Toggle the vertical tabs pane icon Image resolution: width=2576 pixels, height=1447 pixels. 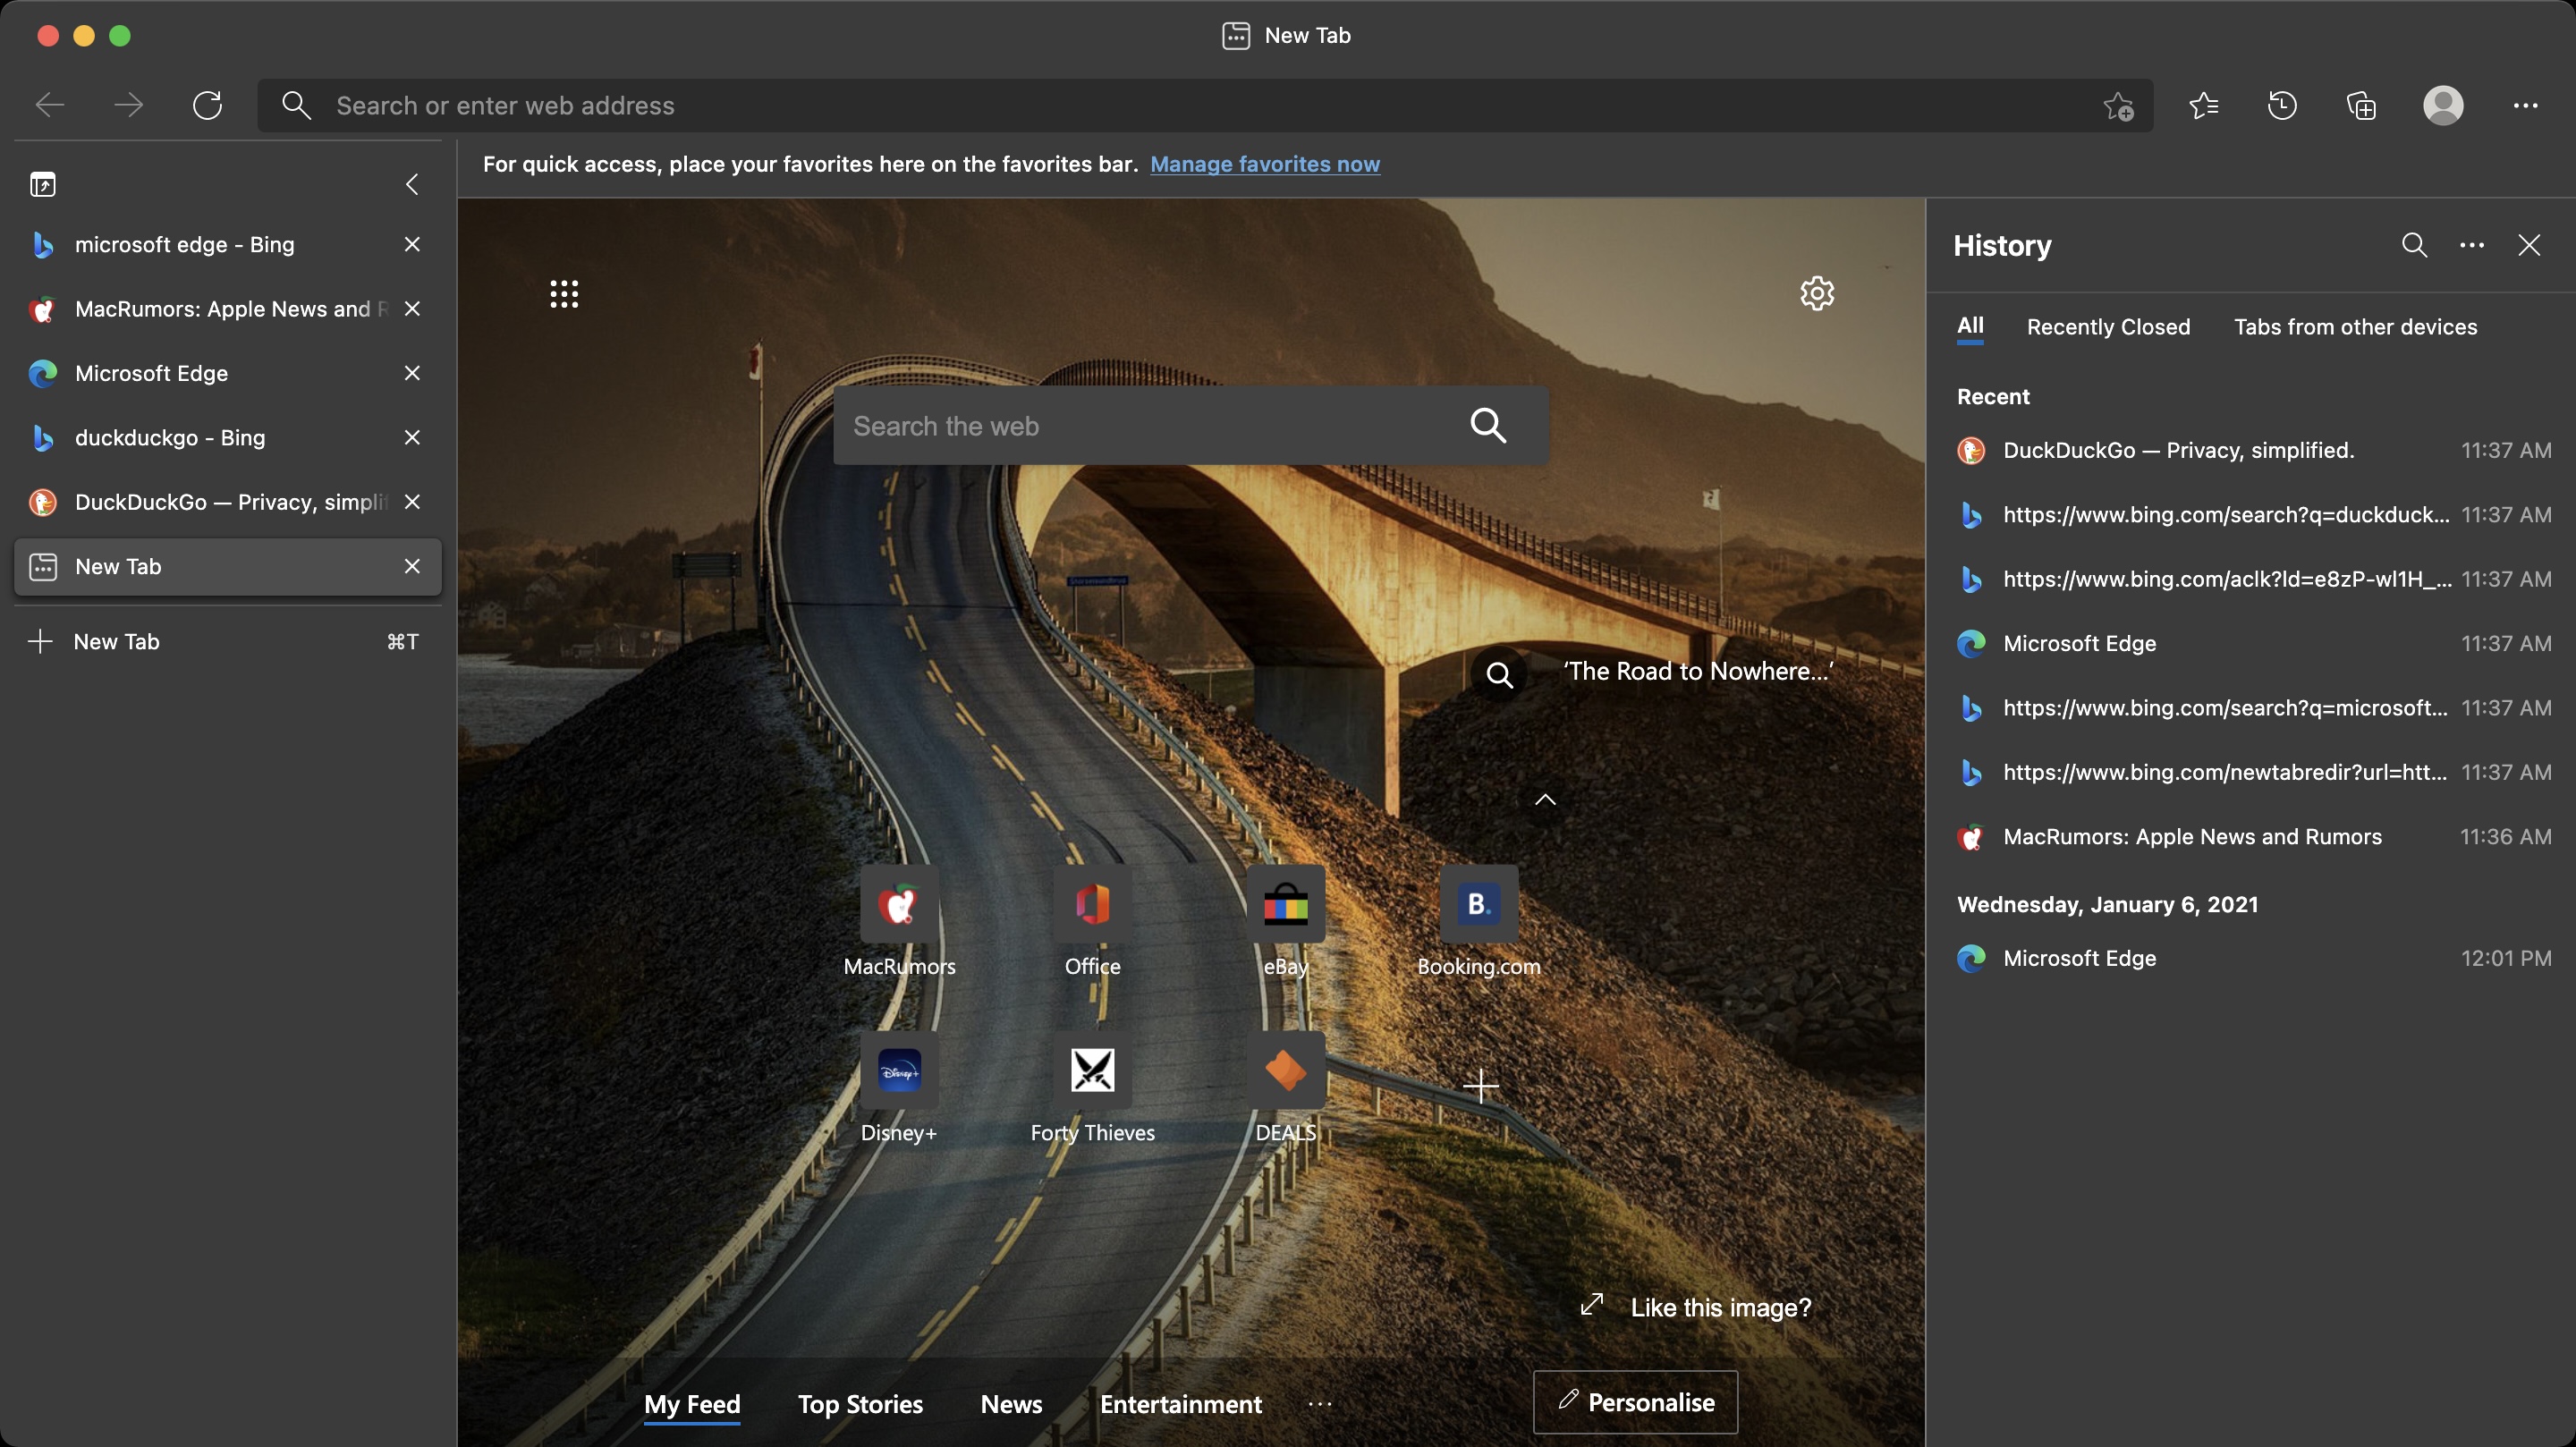[x=43, y=184]
